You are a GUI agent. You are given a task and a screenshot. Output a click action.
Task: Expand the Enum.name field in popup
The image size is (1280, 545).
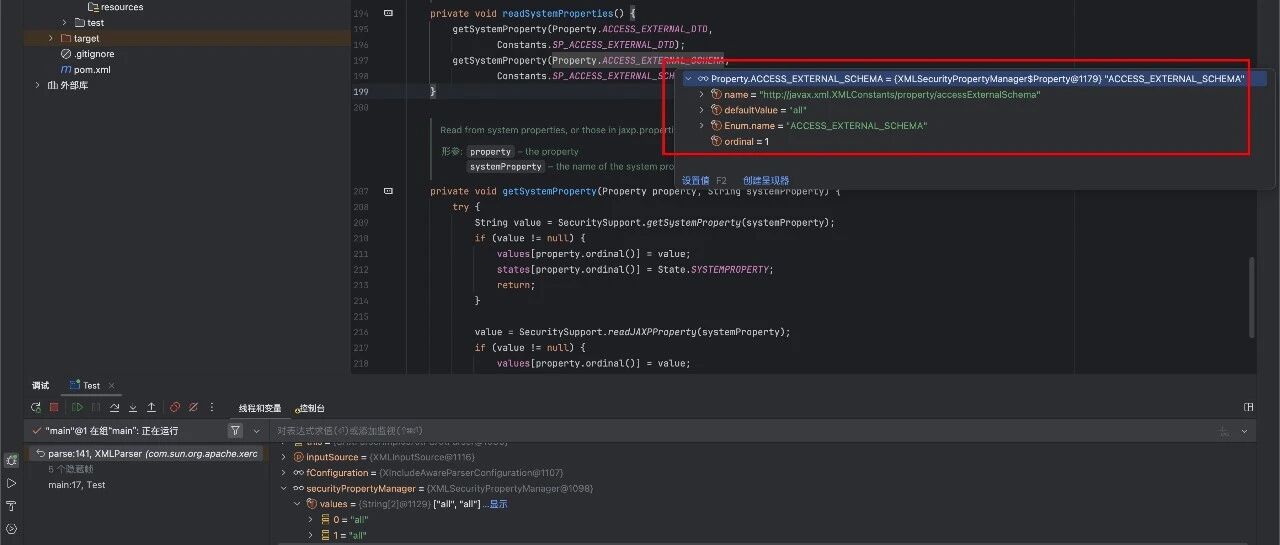coord(701,126)
